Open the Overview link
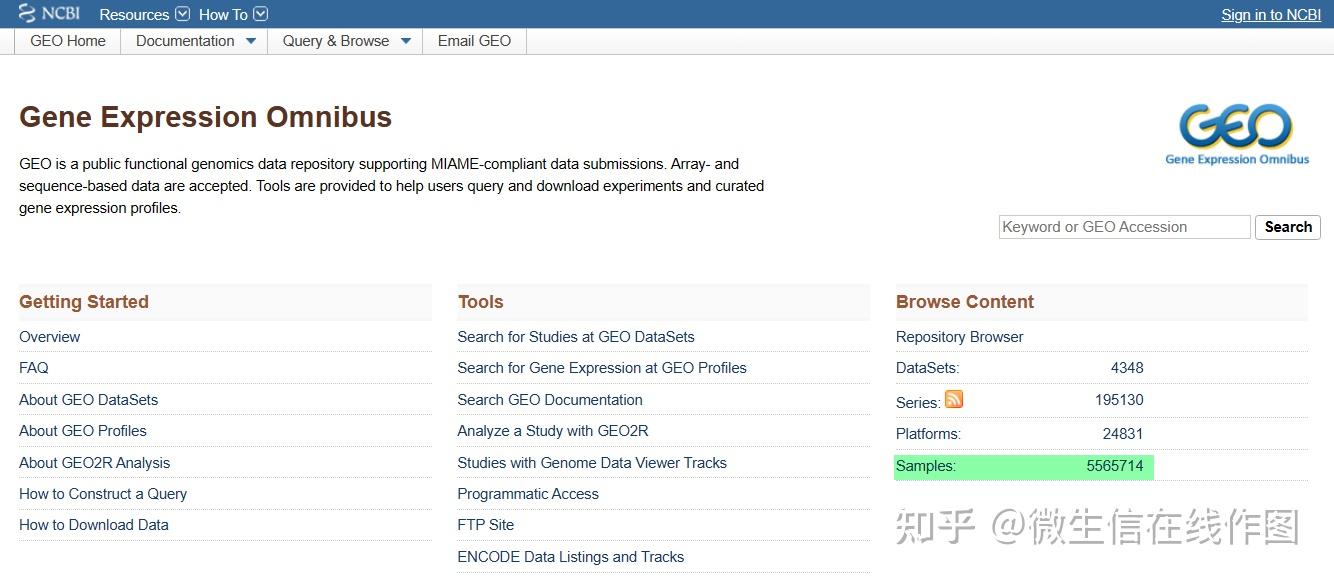The height and width of the screenshot is (582, 1334). pyautogui.click(x=49, y=337)
